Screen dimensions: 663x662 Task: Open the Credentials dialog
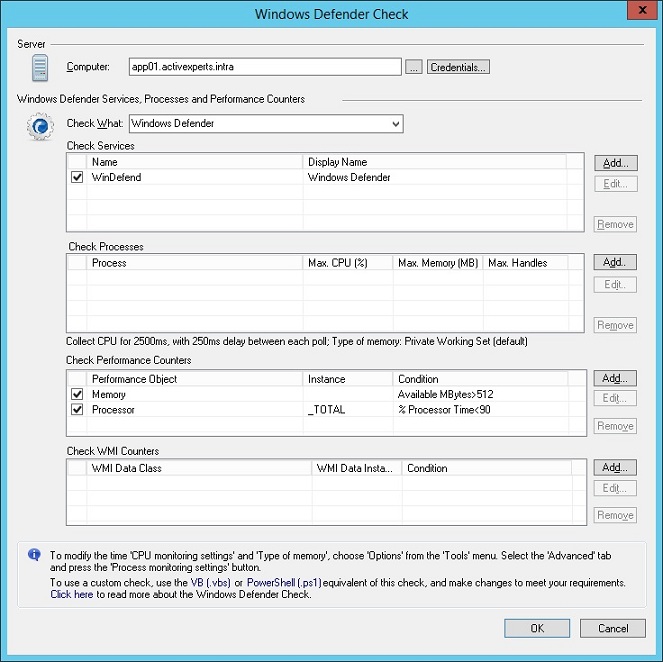pos(458,67)
